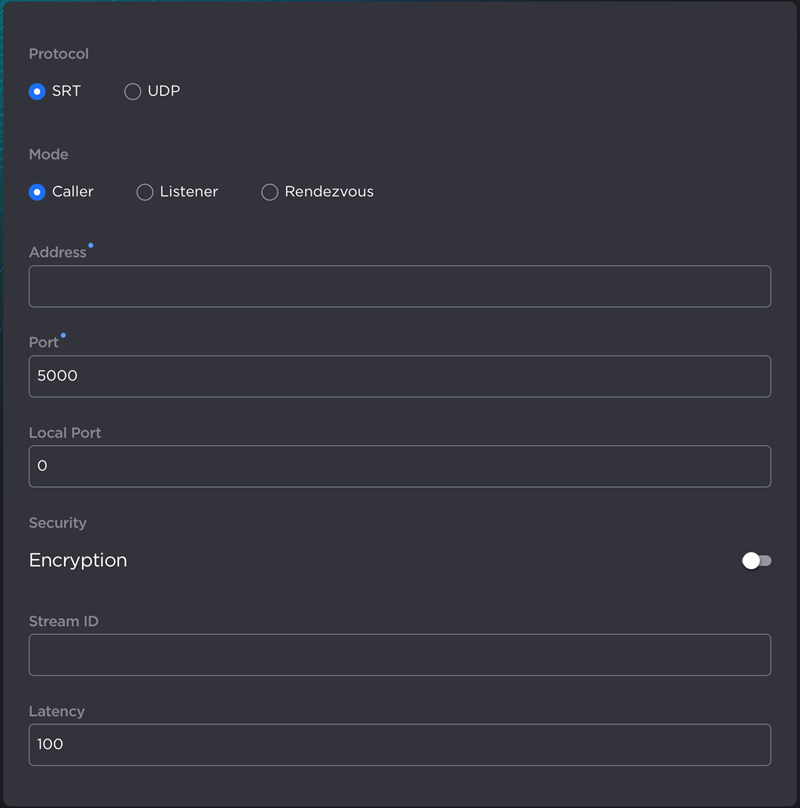The image size is (800, 808).
Task: Click the Mode section label
Action: (x=48, y=154)
